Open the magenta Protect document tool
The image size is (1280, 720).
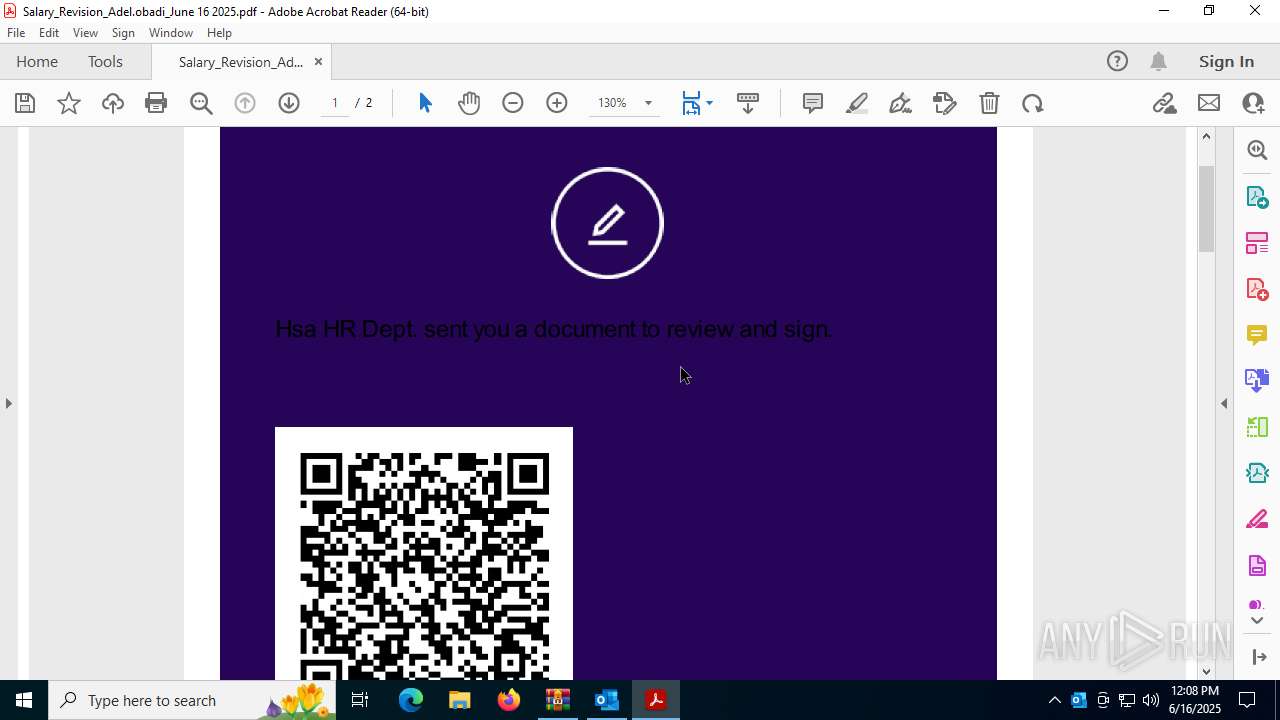(x=1257, y=566)
